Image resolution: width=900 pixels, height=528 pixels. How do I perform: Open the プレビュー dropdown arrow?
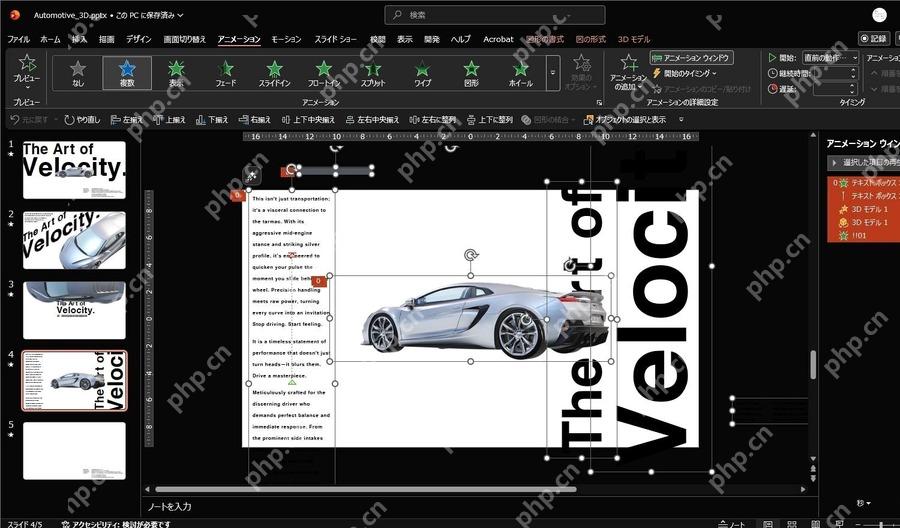pyautogui.click(x=27, y=87)
